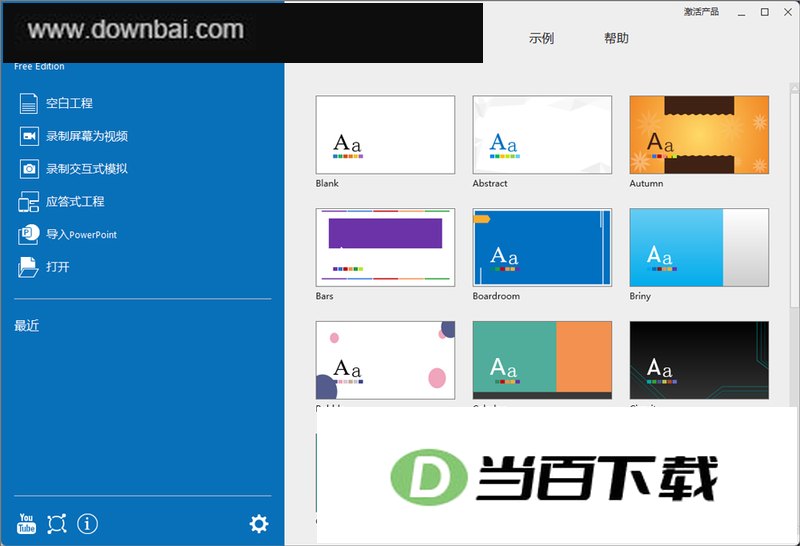
Task: Choose 录制屏幕为视频 option
Action: click(x=87, y=136)
